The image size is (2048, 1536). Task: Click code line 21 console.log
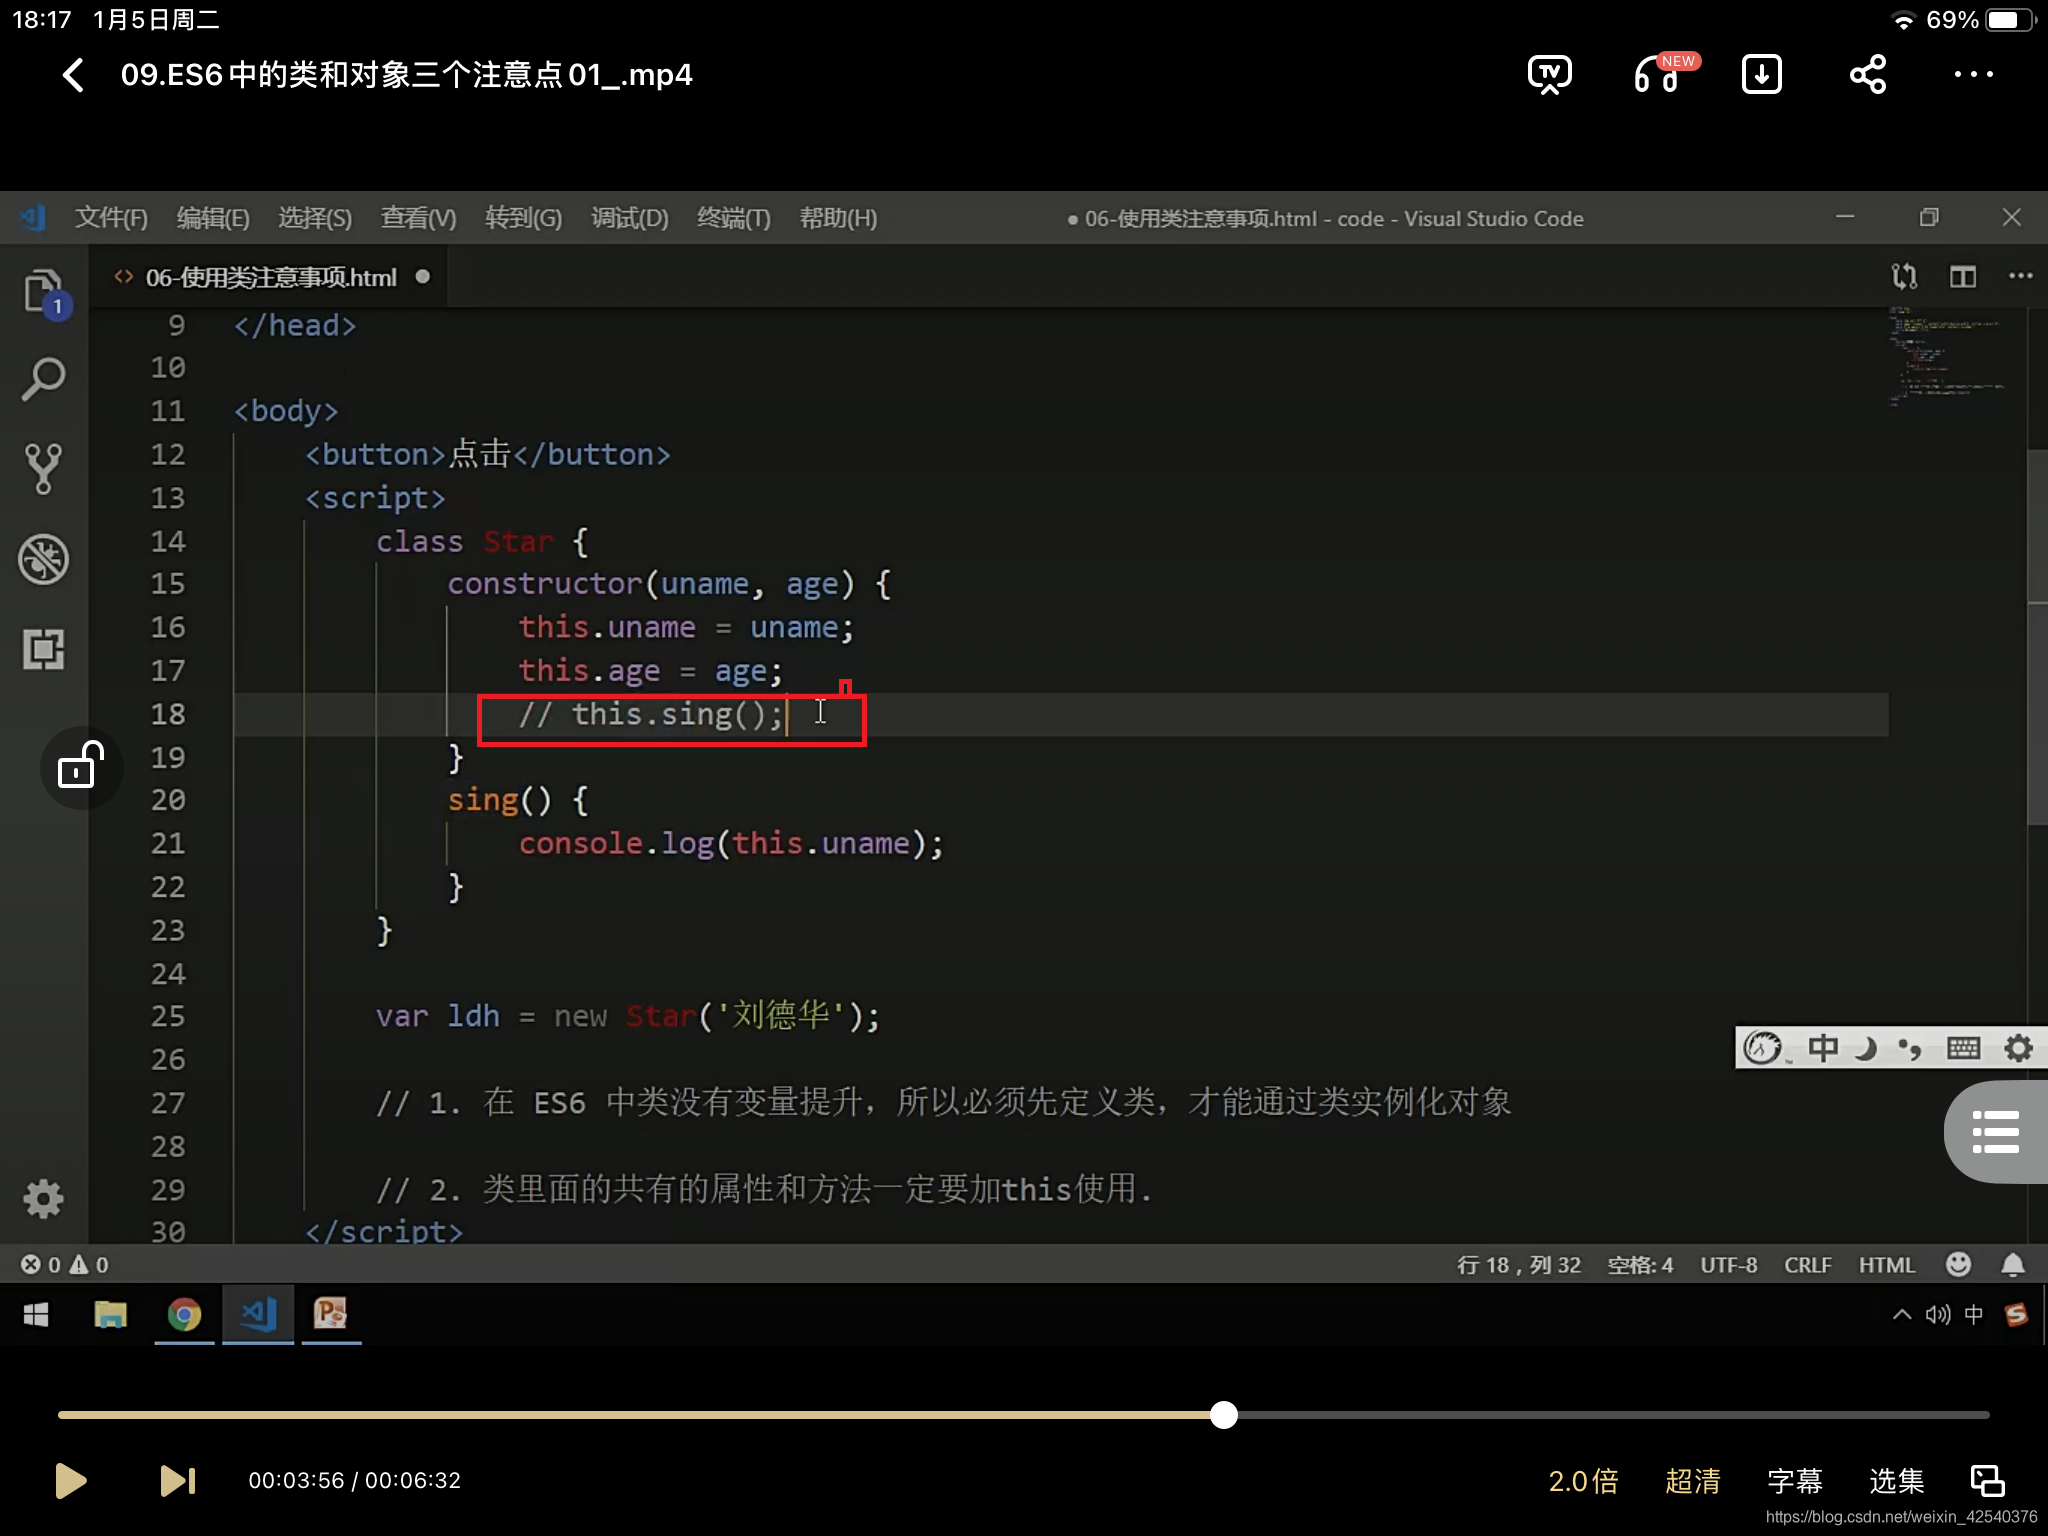tap(730, 844)
